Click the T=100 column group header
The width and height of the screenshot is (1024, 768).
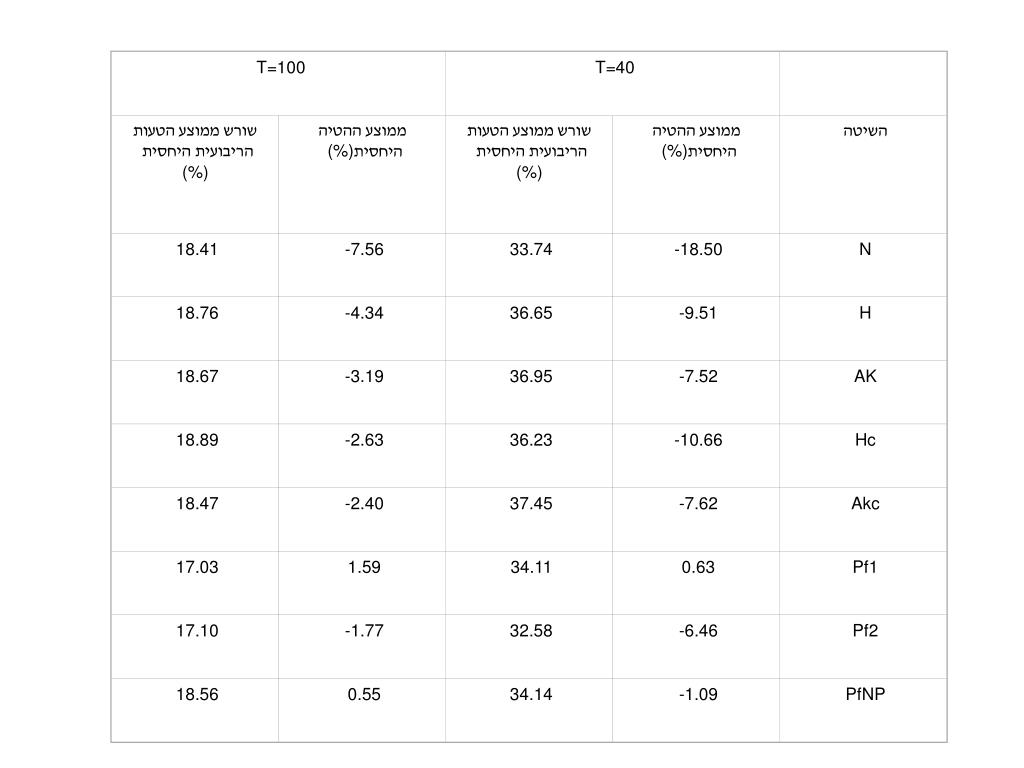pos(280,68)
